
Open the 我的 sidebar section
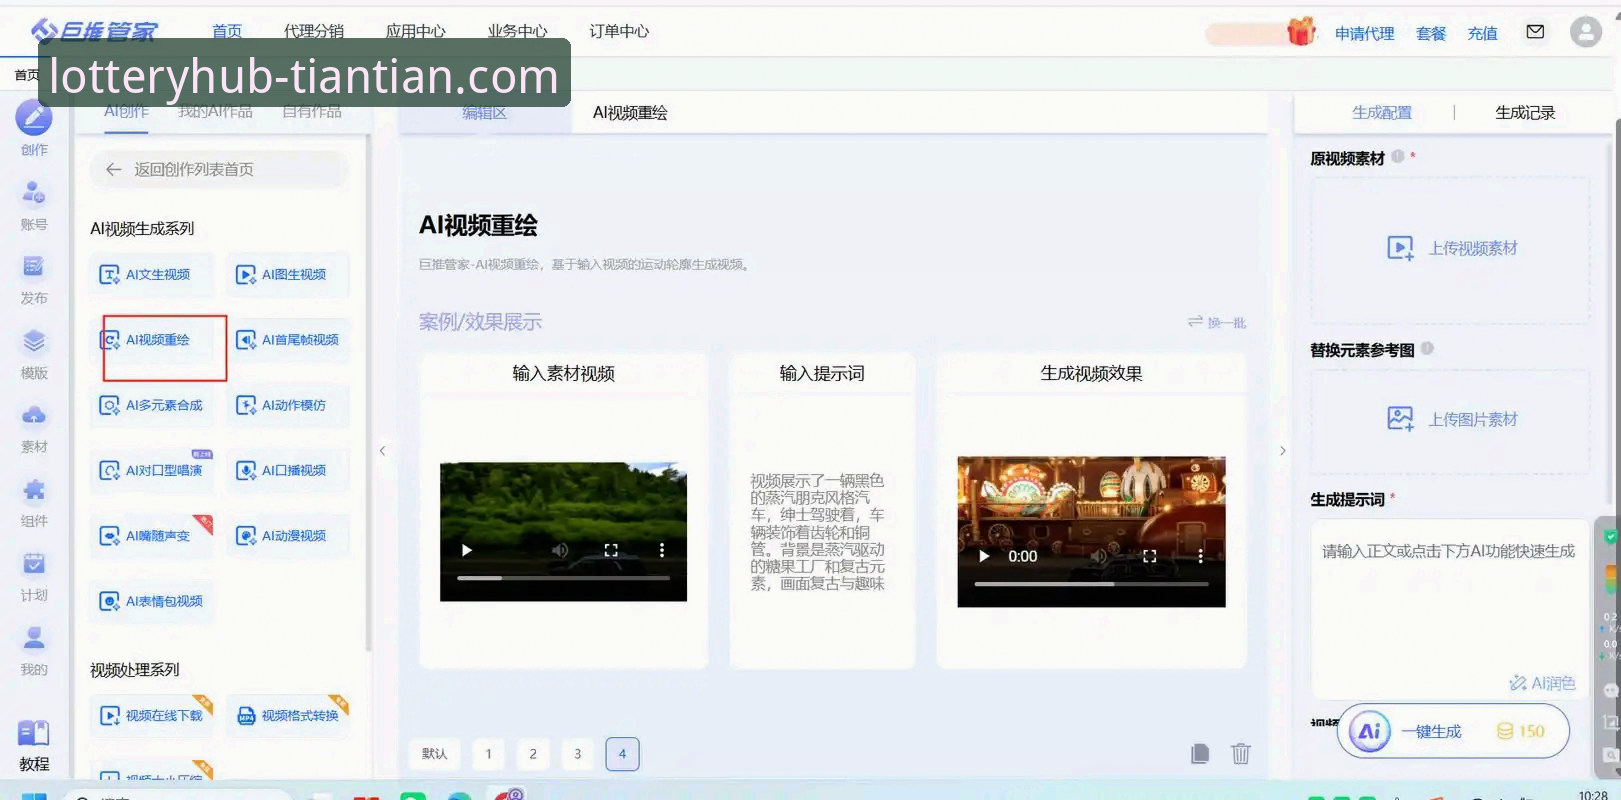point(34,651)
